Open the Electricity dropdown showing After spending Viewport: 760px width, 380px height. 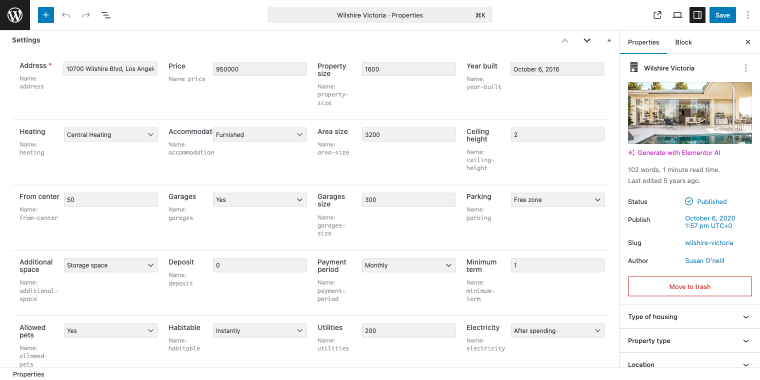coord(557,331)
